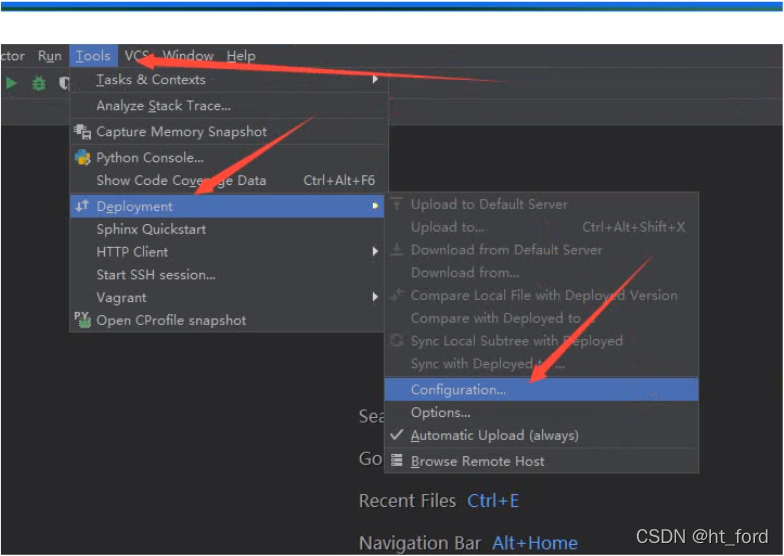
Task: Expand the Deployment submenu arrow
Action: click(x=375, y=206)
